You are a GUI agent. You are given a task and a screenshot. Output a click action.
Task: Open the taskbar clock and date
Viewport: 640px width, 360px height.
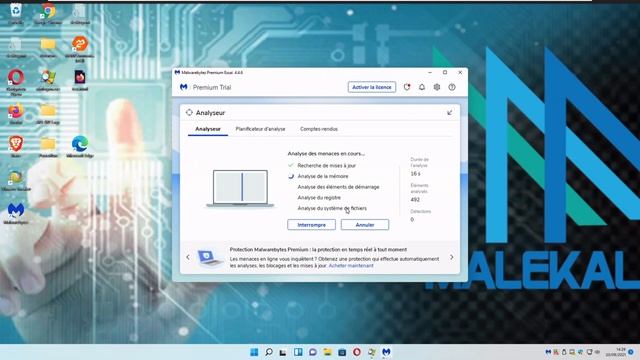pyautogui.click(x=615, y=352)
